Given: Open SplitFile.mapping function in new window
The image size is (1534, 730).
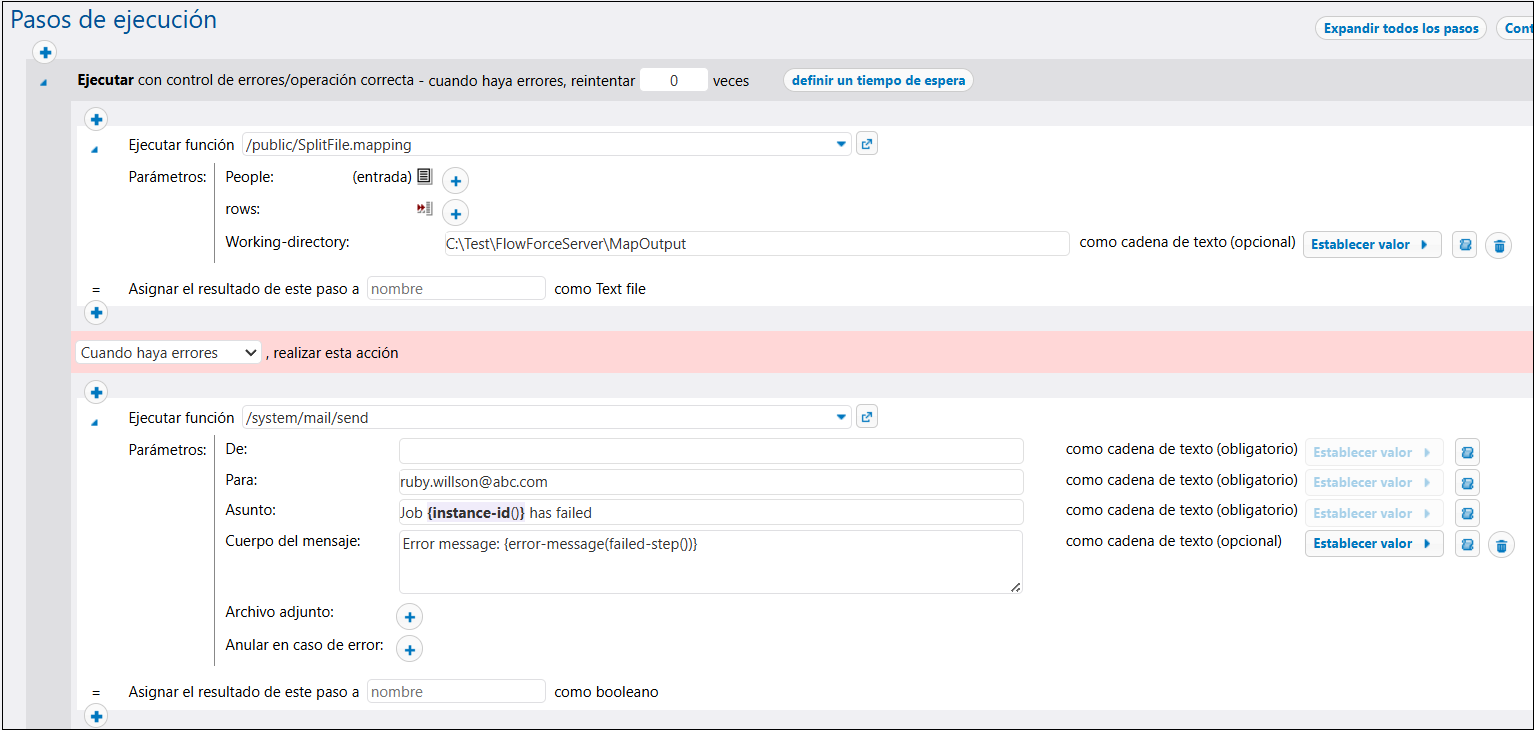Looking at the screenshot, I should click(x=867, y=144).
